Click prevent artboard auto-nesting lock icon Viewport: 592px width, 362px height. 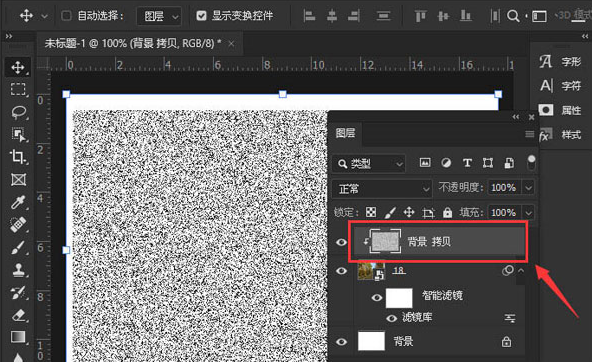(428, 213)
